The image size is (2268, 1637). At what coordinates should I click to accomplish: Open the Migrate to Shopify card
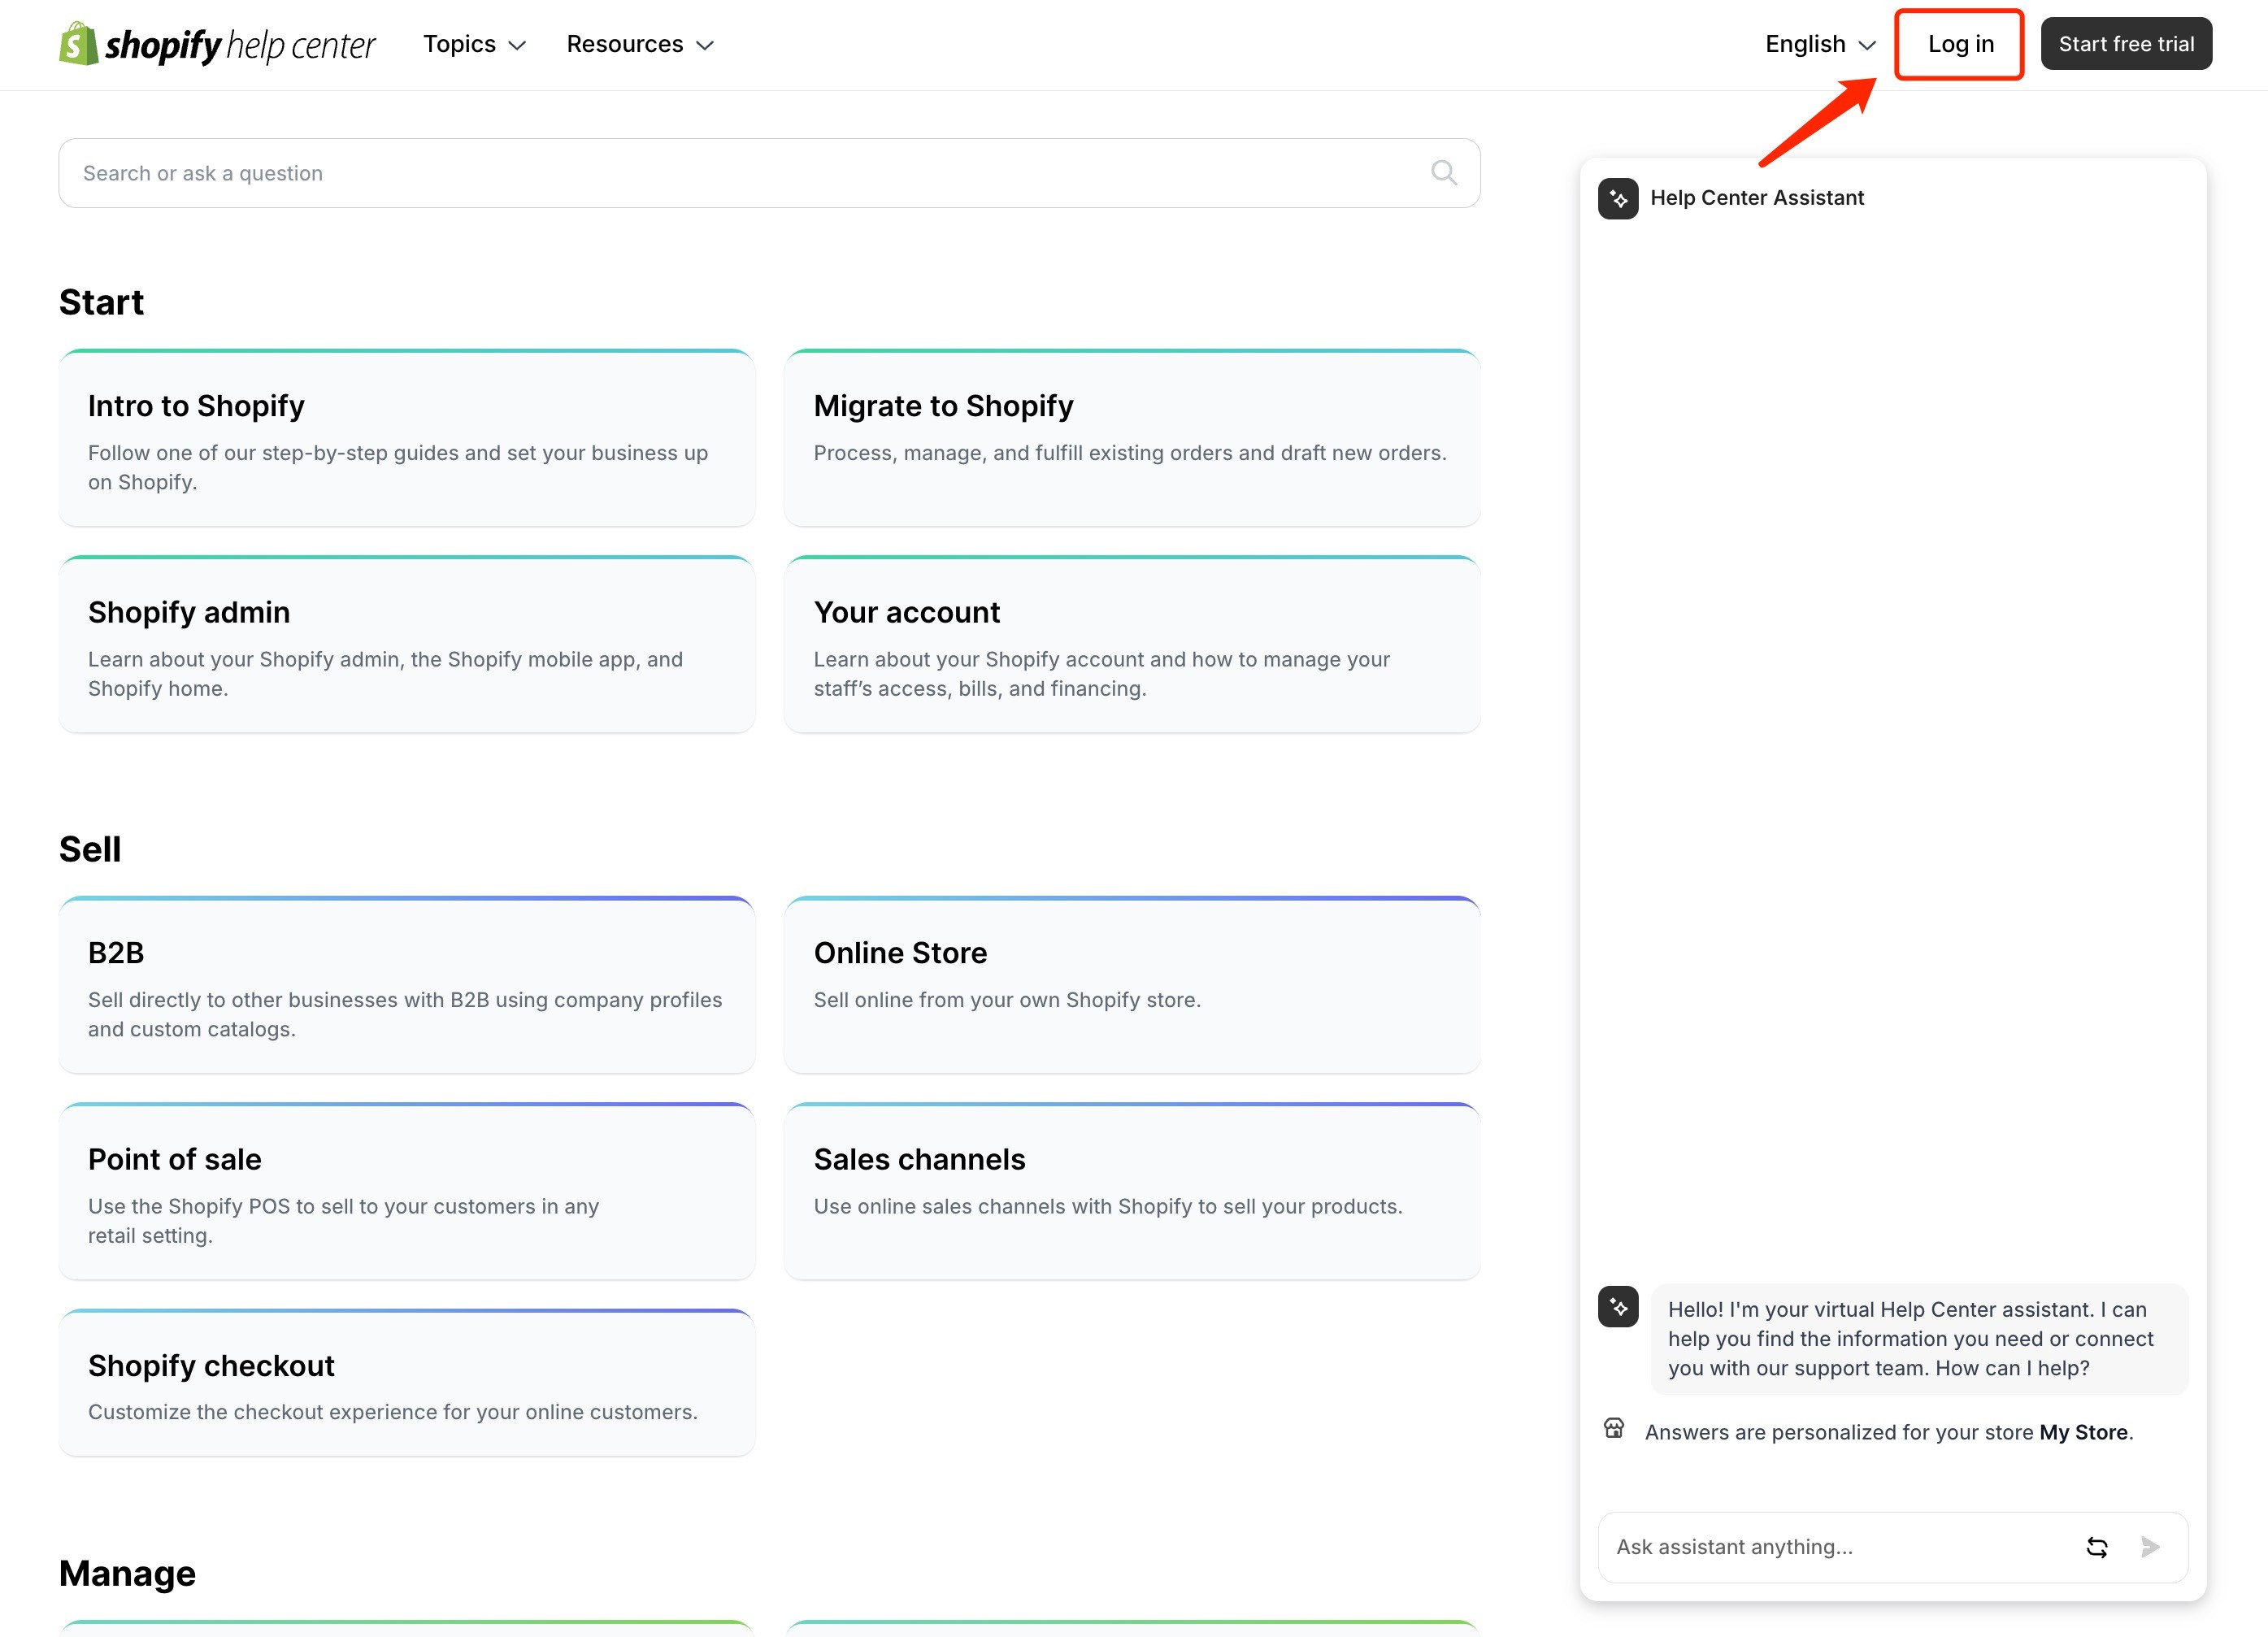point(1131,438)
